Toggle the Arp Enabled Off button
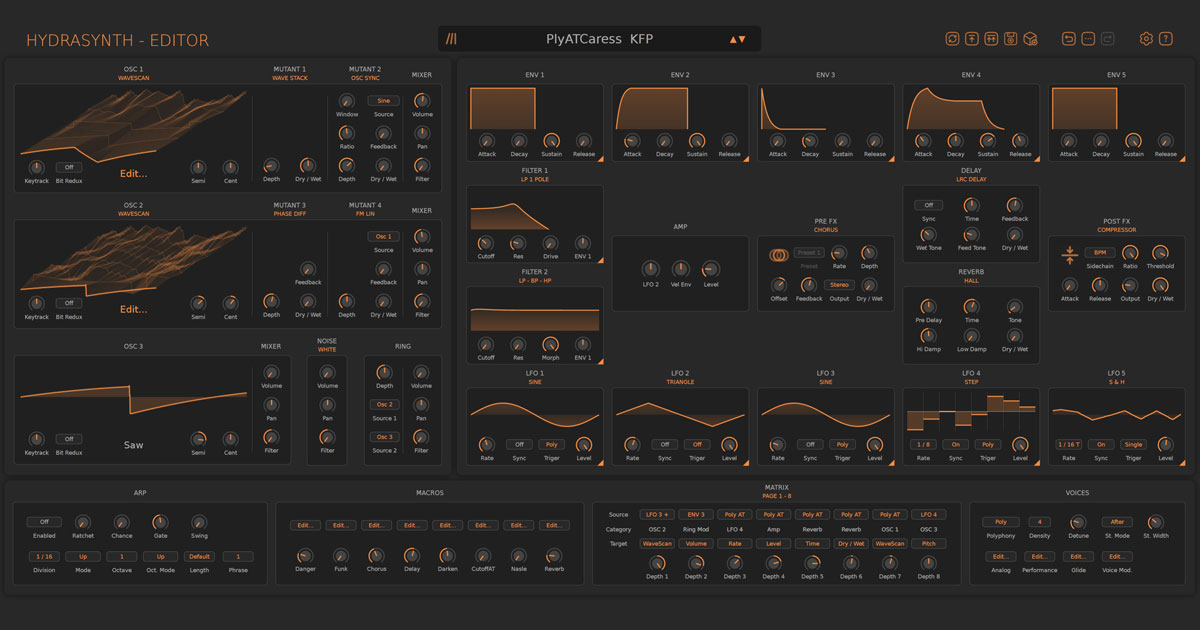This screenshot has height=630, width=1200. point(44,522)
